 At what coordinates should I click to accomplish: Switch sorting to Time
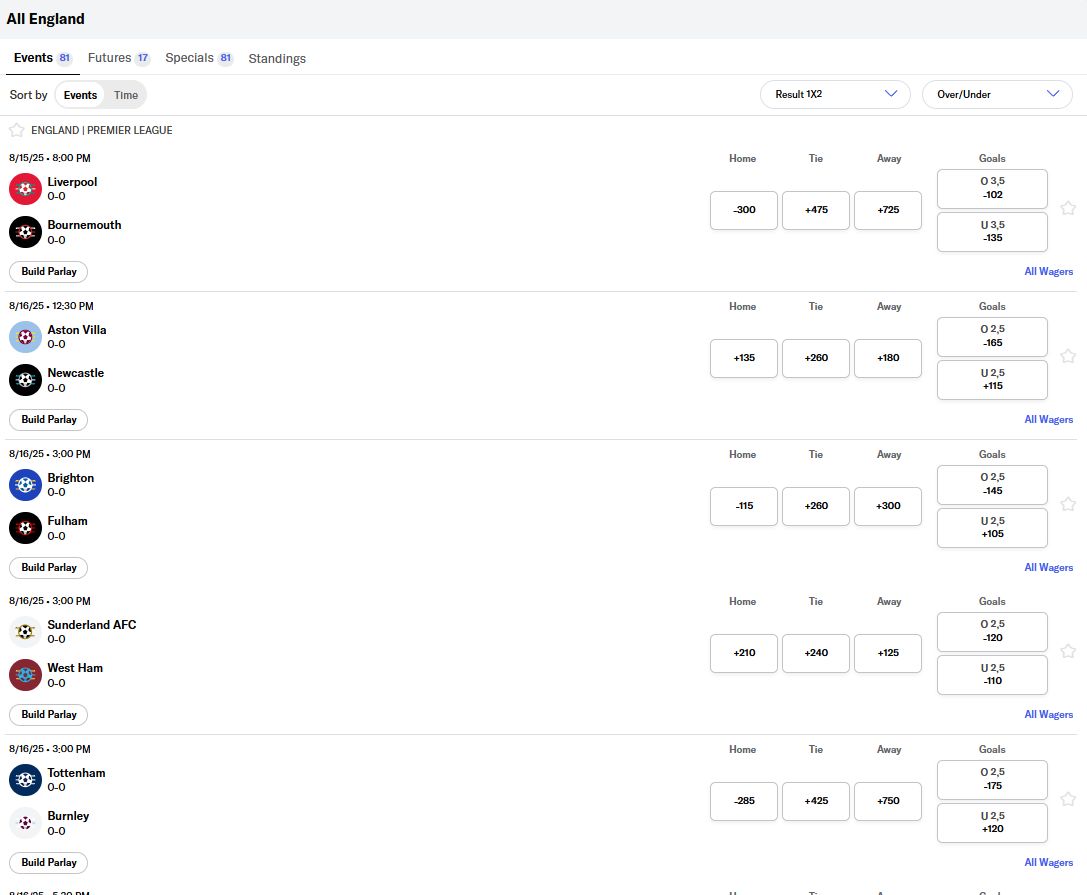[x=126, y=95]
